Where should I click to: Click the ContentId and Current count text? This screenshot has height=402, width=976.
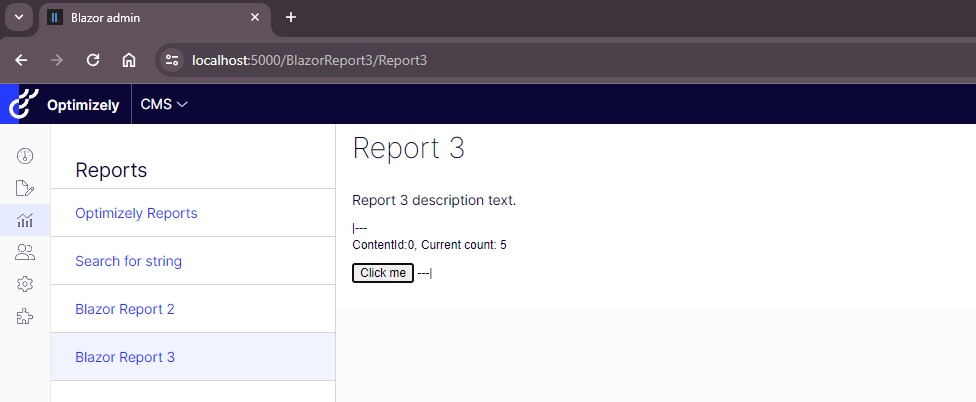pyautogui.click(x=429, y=245)
